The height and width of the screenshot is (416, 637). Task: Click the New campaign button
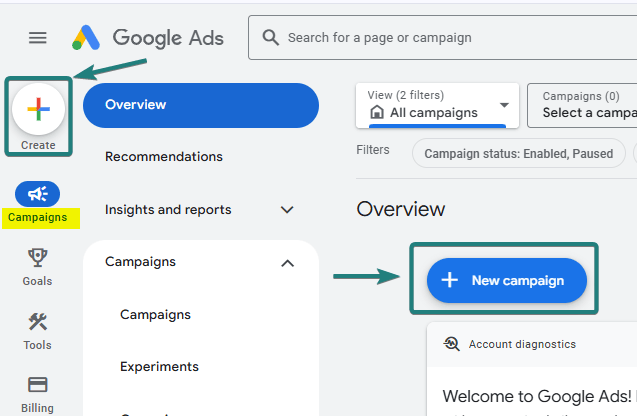[507, 280]
